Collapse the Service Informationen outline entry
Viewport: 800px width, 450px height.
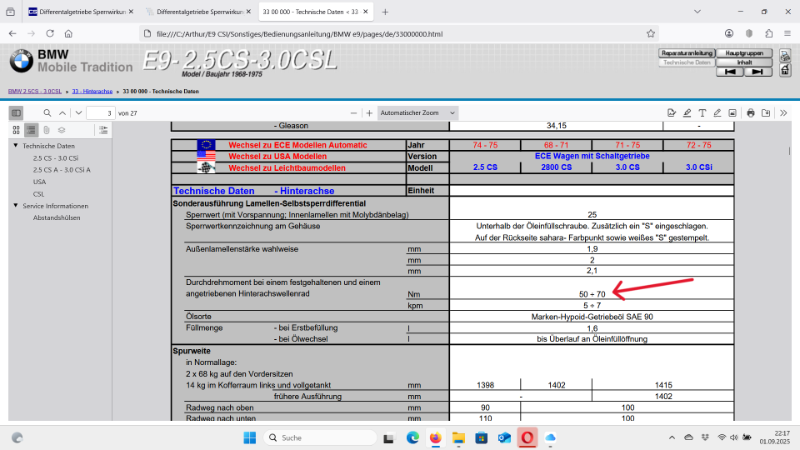pyautogui.click(x=15, y=206)
